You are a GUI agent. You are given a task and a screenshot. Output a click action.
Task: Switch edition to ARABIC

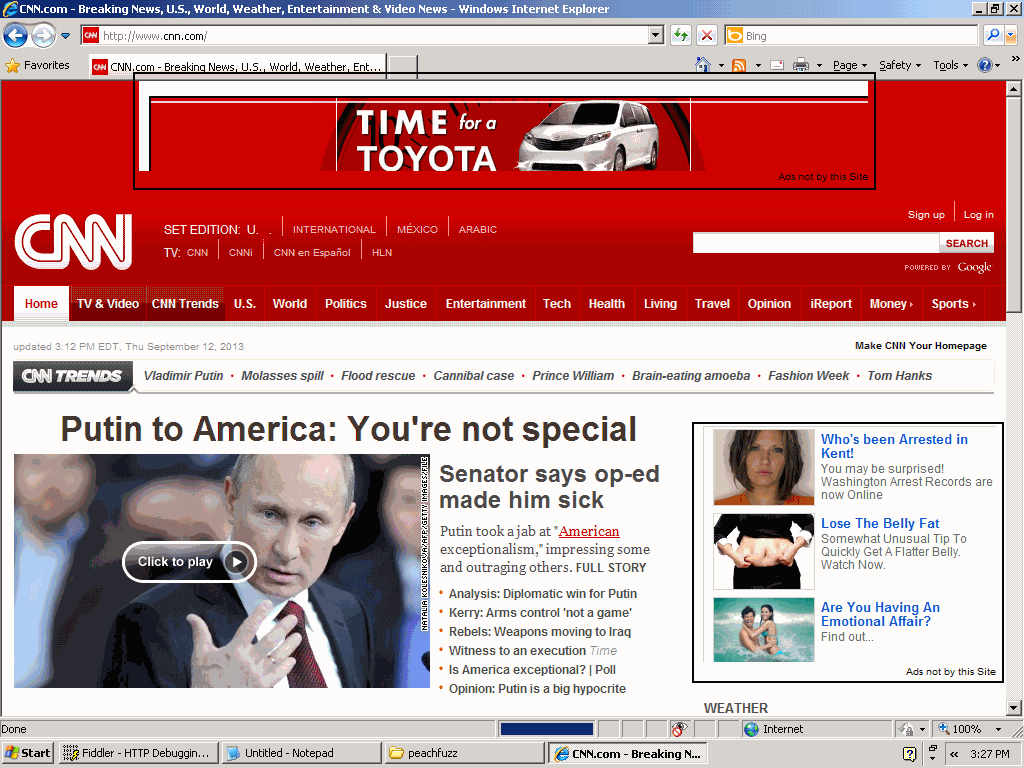(477, 229)
